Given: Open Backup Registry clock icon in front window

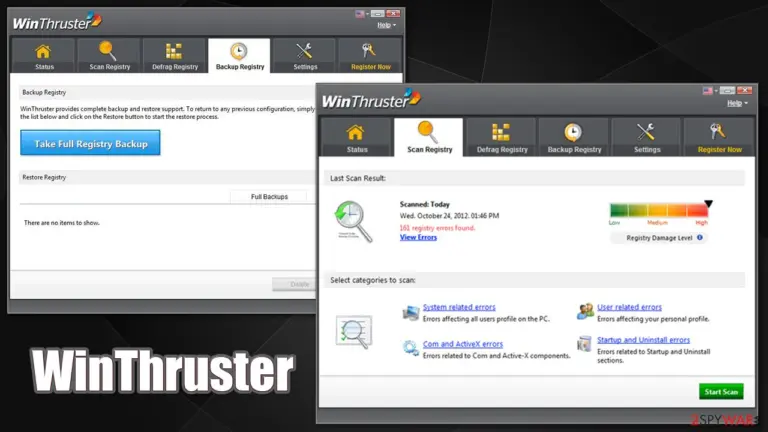Looking at the screenshot, I should 573,132.
